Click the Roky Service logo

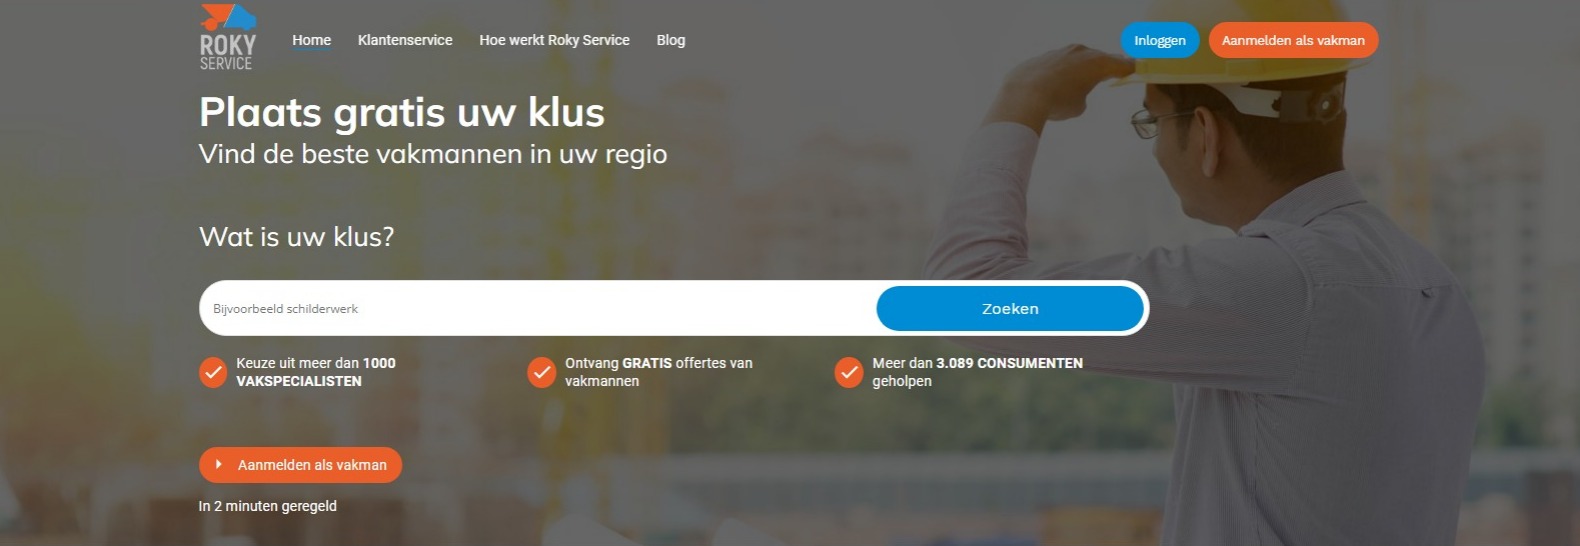228,37
